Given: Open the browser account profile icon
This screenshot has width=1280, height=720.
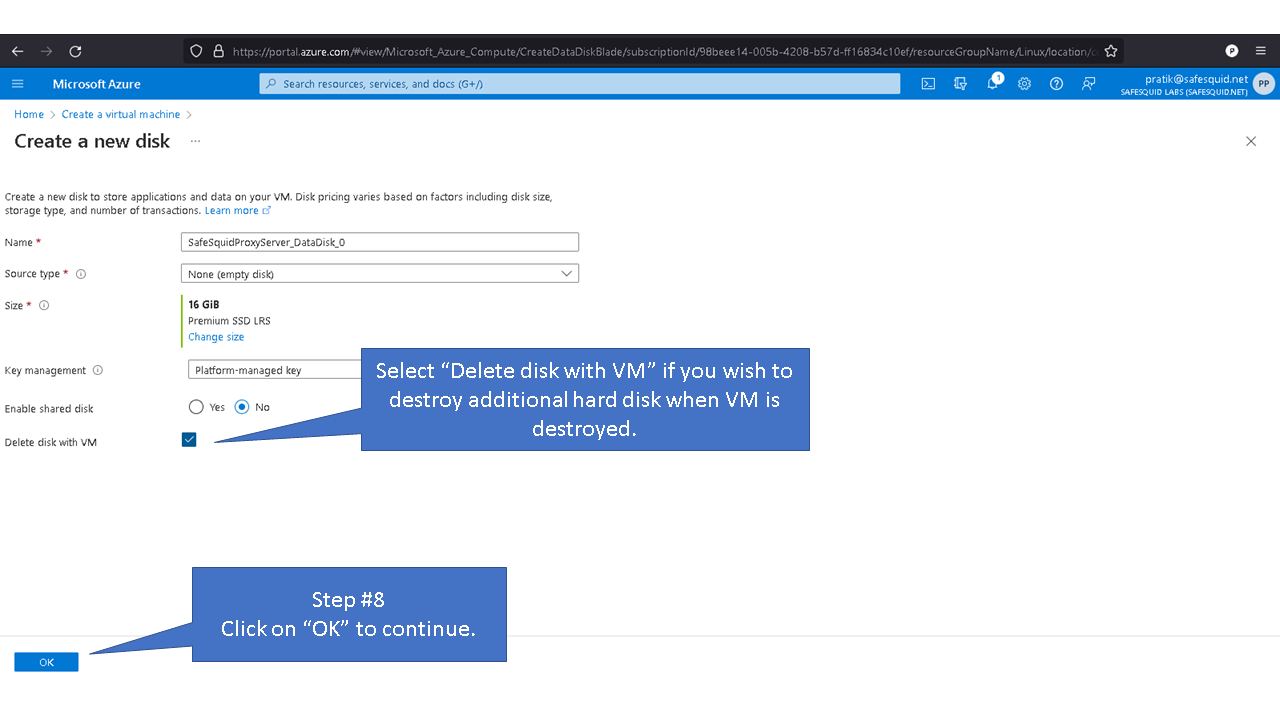Looking at the screenshot, I should [x=1232, y=51].
